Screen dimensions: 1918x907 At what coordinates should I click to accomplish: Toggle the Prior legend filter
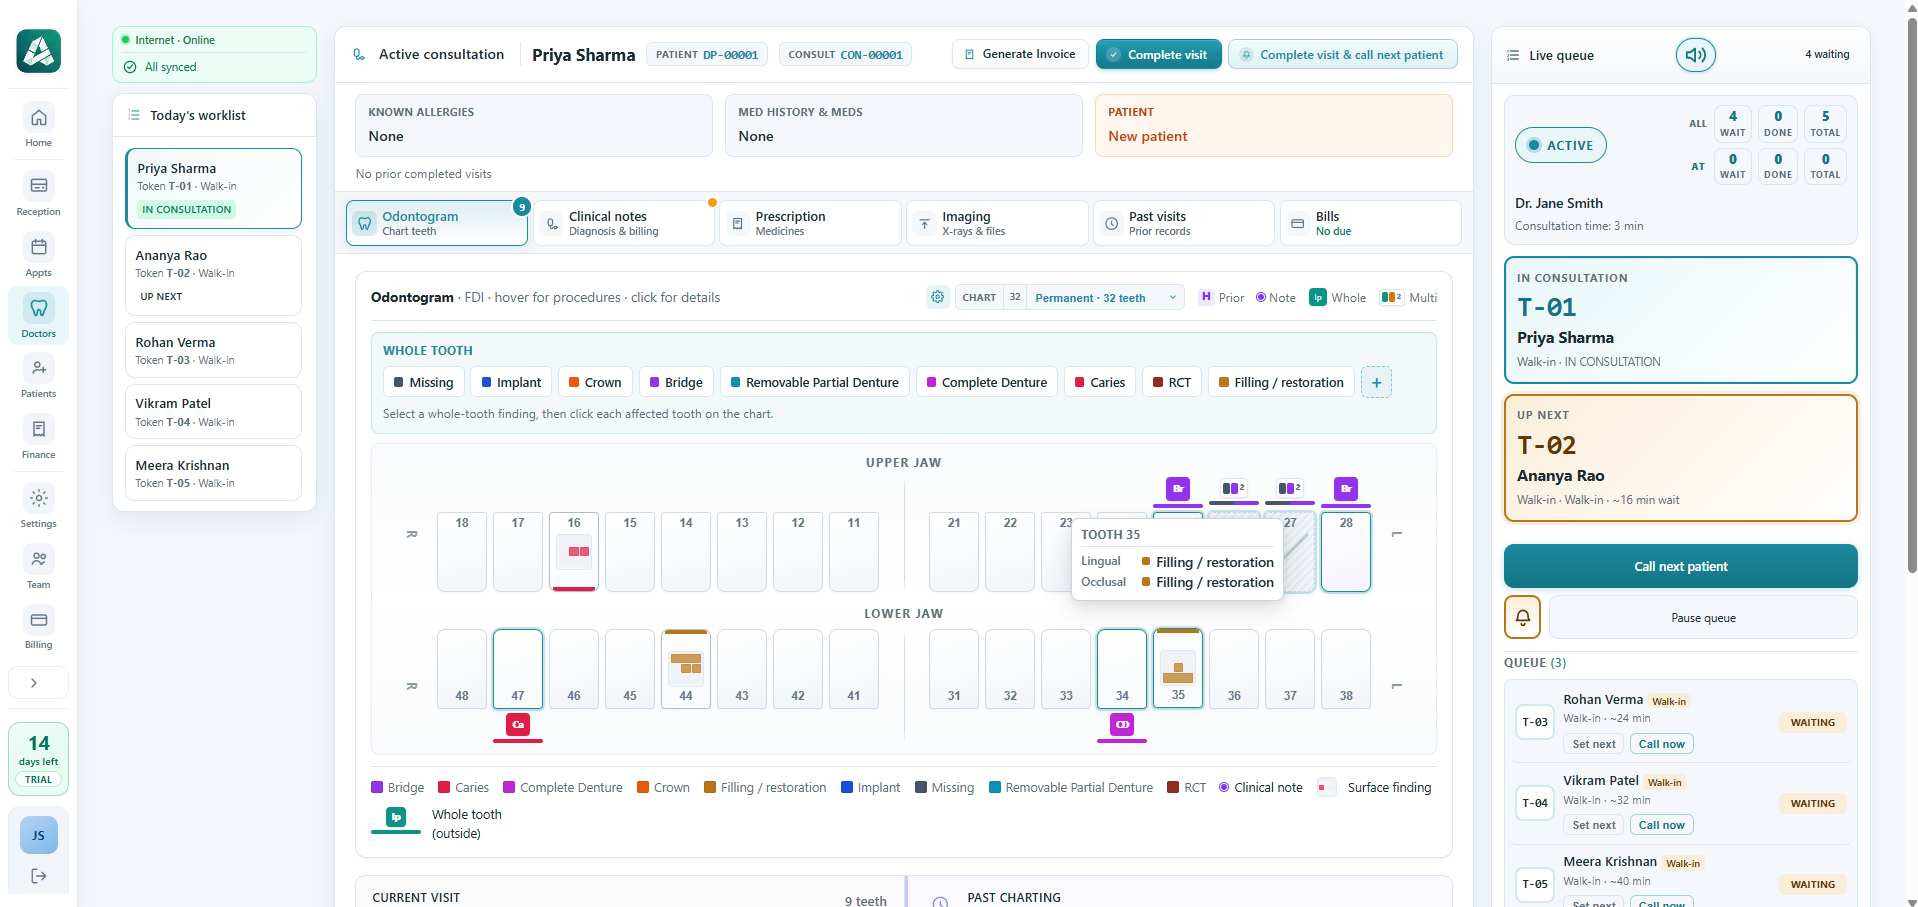[x=1222, y=298]
